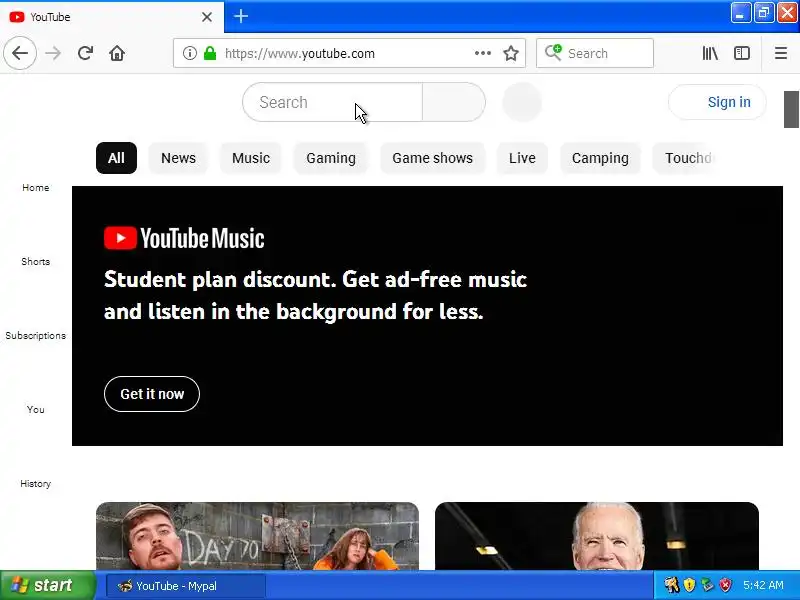The height and width of the screenshot is (600, 800).
Task: Click the browser Forward arrow
Action: tap(53, 53)
